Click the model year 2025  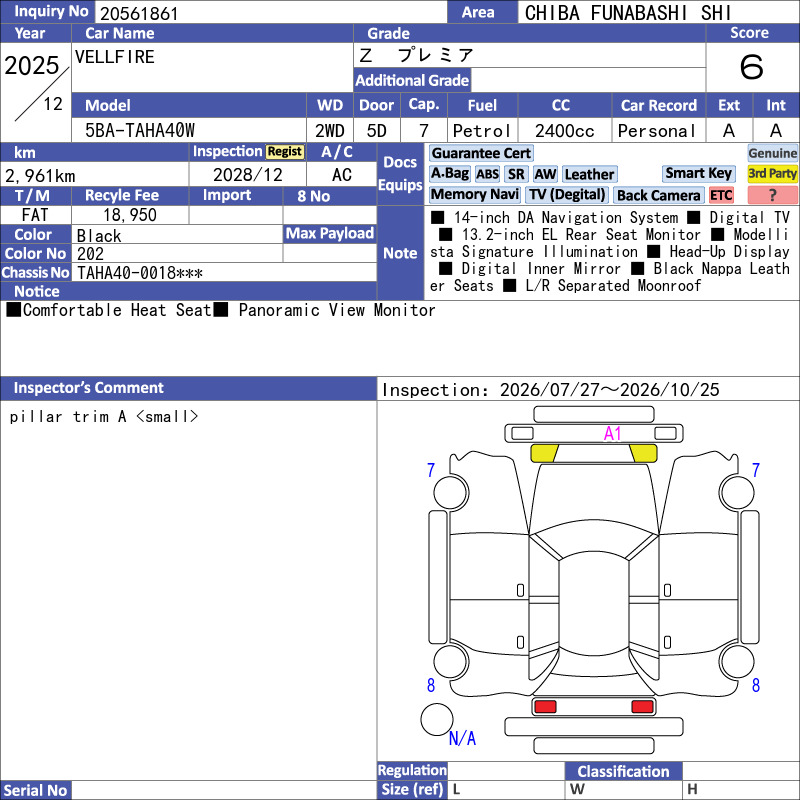[x=32, y=65]
